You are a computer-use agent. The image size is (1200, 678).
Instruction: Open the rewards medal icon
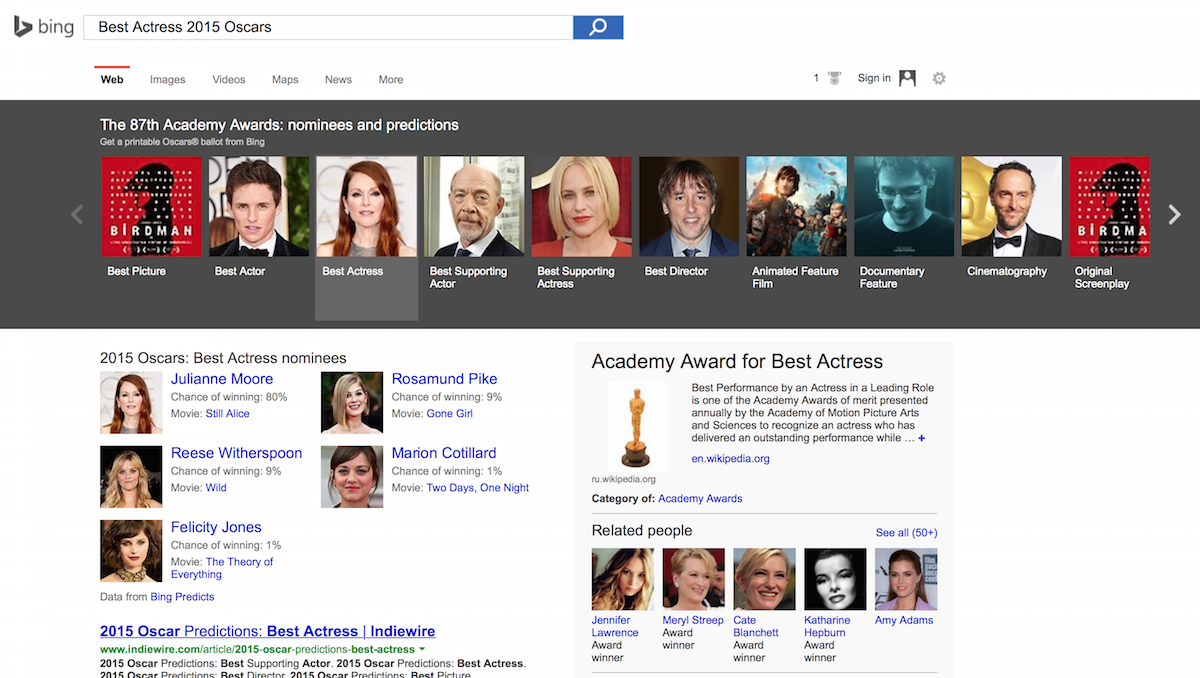click(x=834, y=79)
